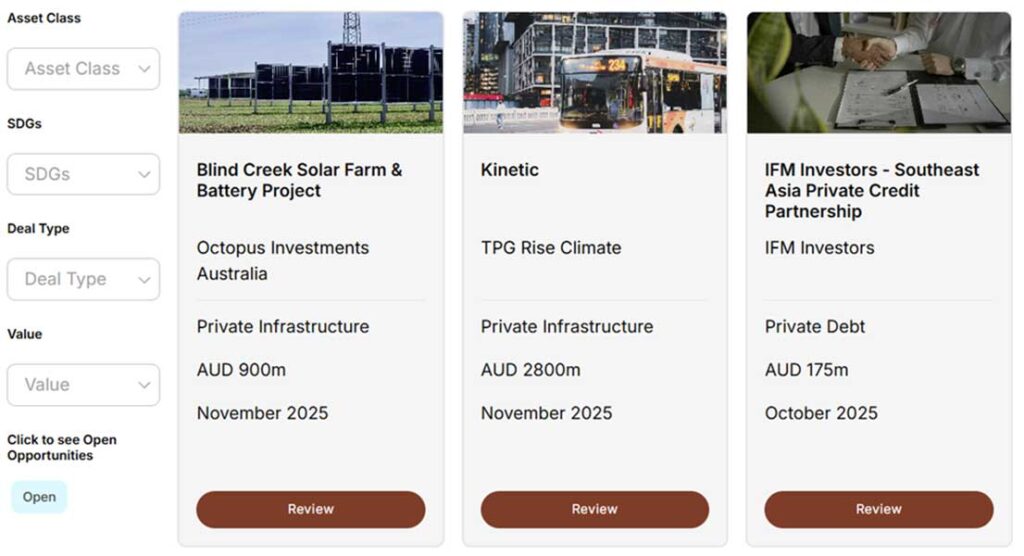The width and height of the screenshot is (1024, 556).
Task: Open the Blind Creek Solar Farm title
Action: click(299, 180)
